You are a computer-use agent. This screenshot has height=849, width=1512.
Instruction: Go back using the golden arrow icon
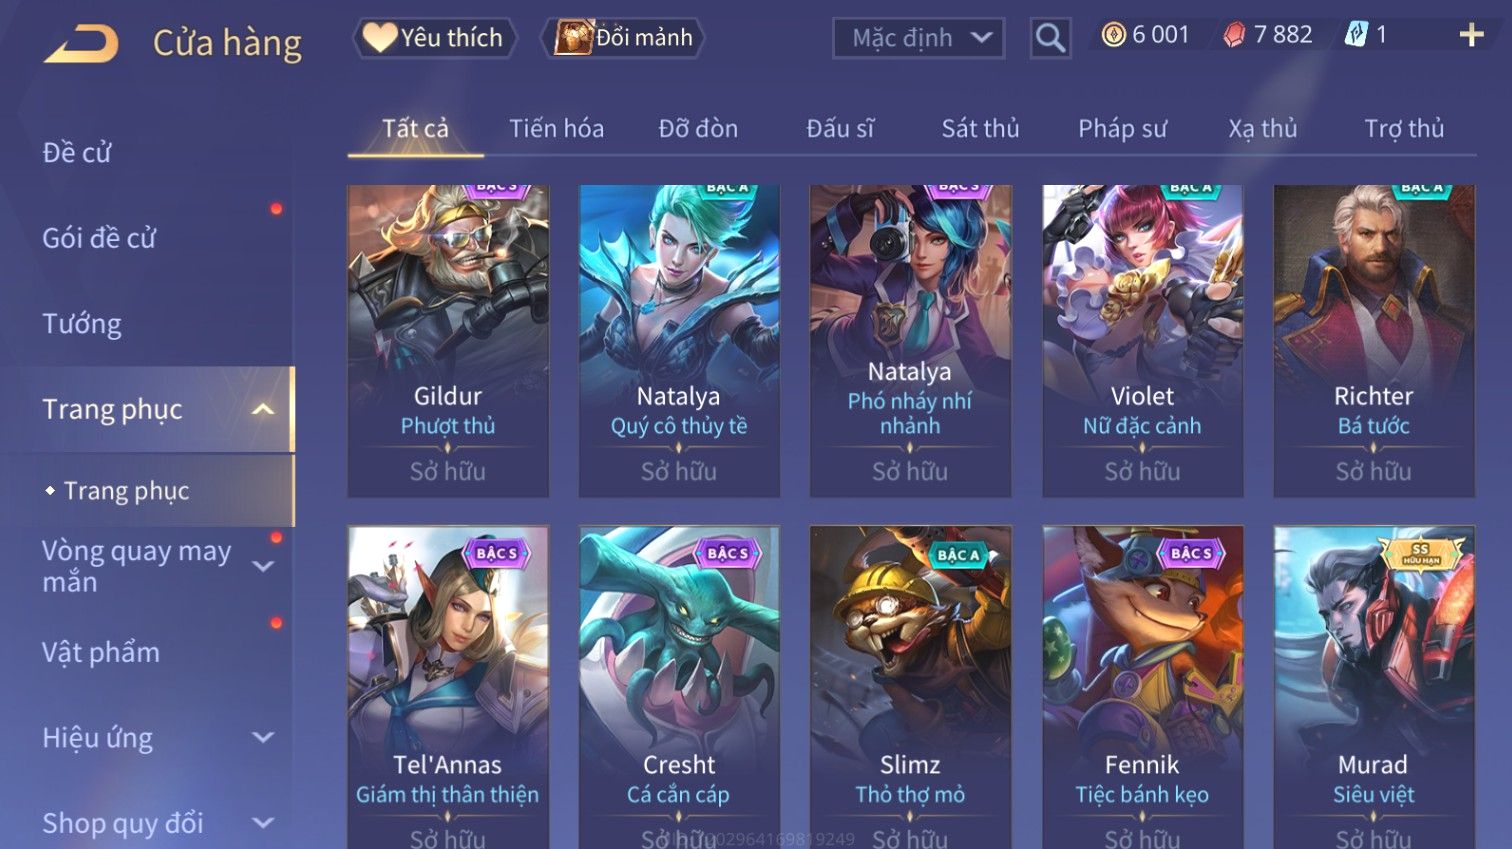(81, 44)
